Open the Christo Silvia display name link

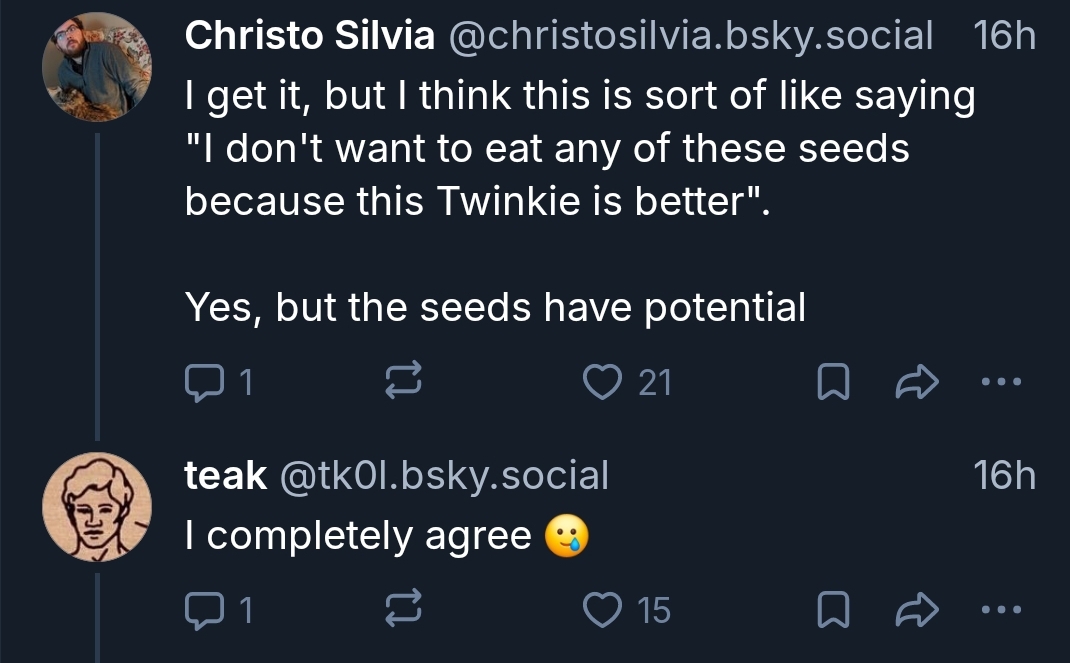point(310,37)
